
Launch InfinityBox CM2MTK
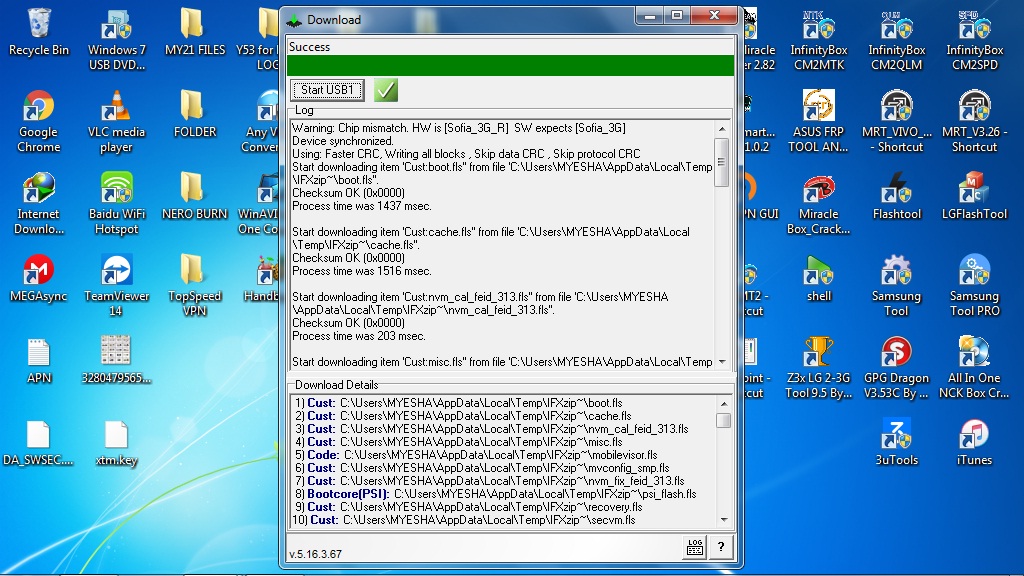pos(818,39)
